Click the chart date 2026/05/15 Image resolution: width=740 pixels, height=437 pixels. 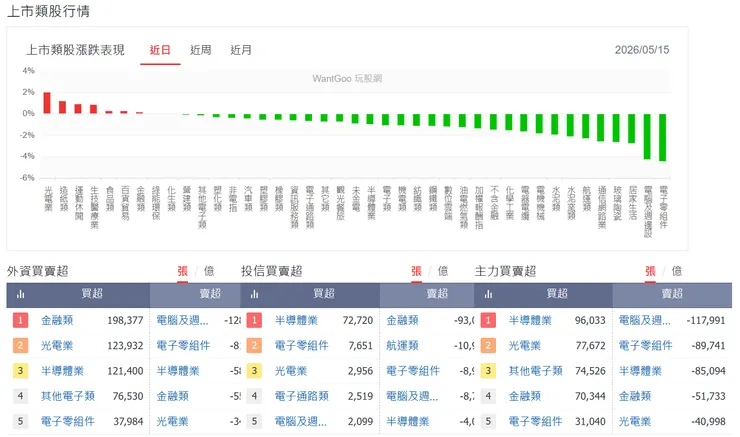pos(642,50)
